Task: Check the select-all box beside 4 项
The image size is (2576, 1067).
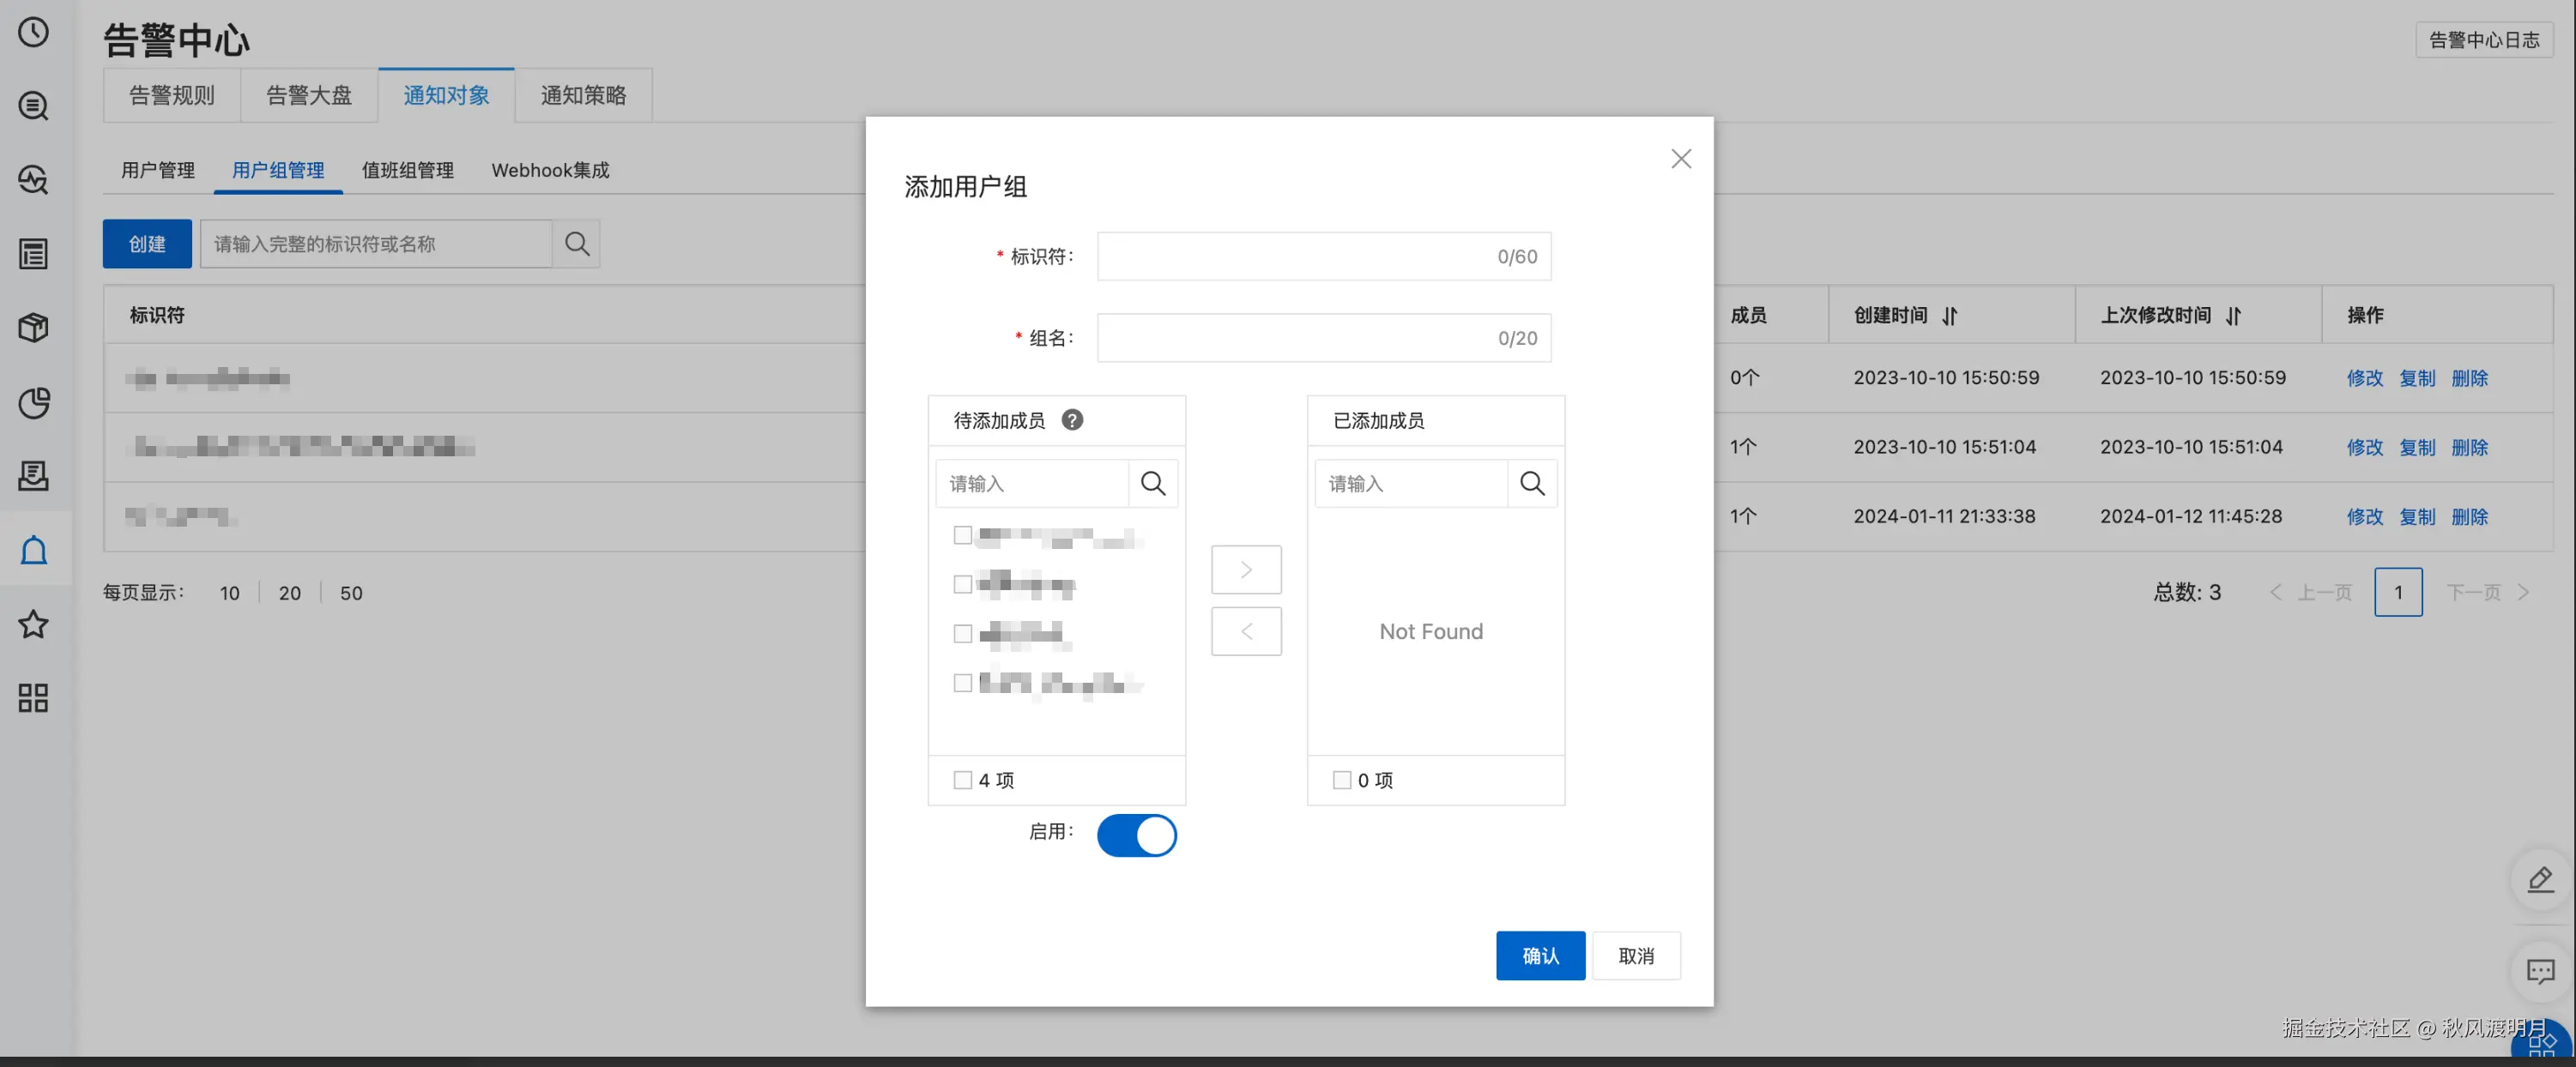Action: [x=962, y=780]
